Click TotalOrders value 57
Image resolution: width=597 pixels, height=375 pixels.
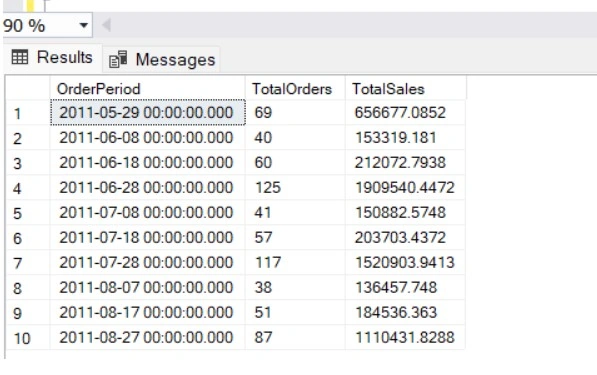tap(295, 238)
